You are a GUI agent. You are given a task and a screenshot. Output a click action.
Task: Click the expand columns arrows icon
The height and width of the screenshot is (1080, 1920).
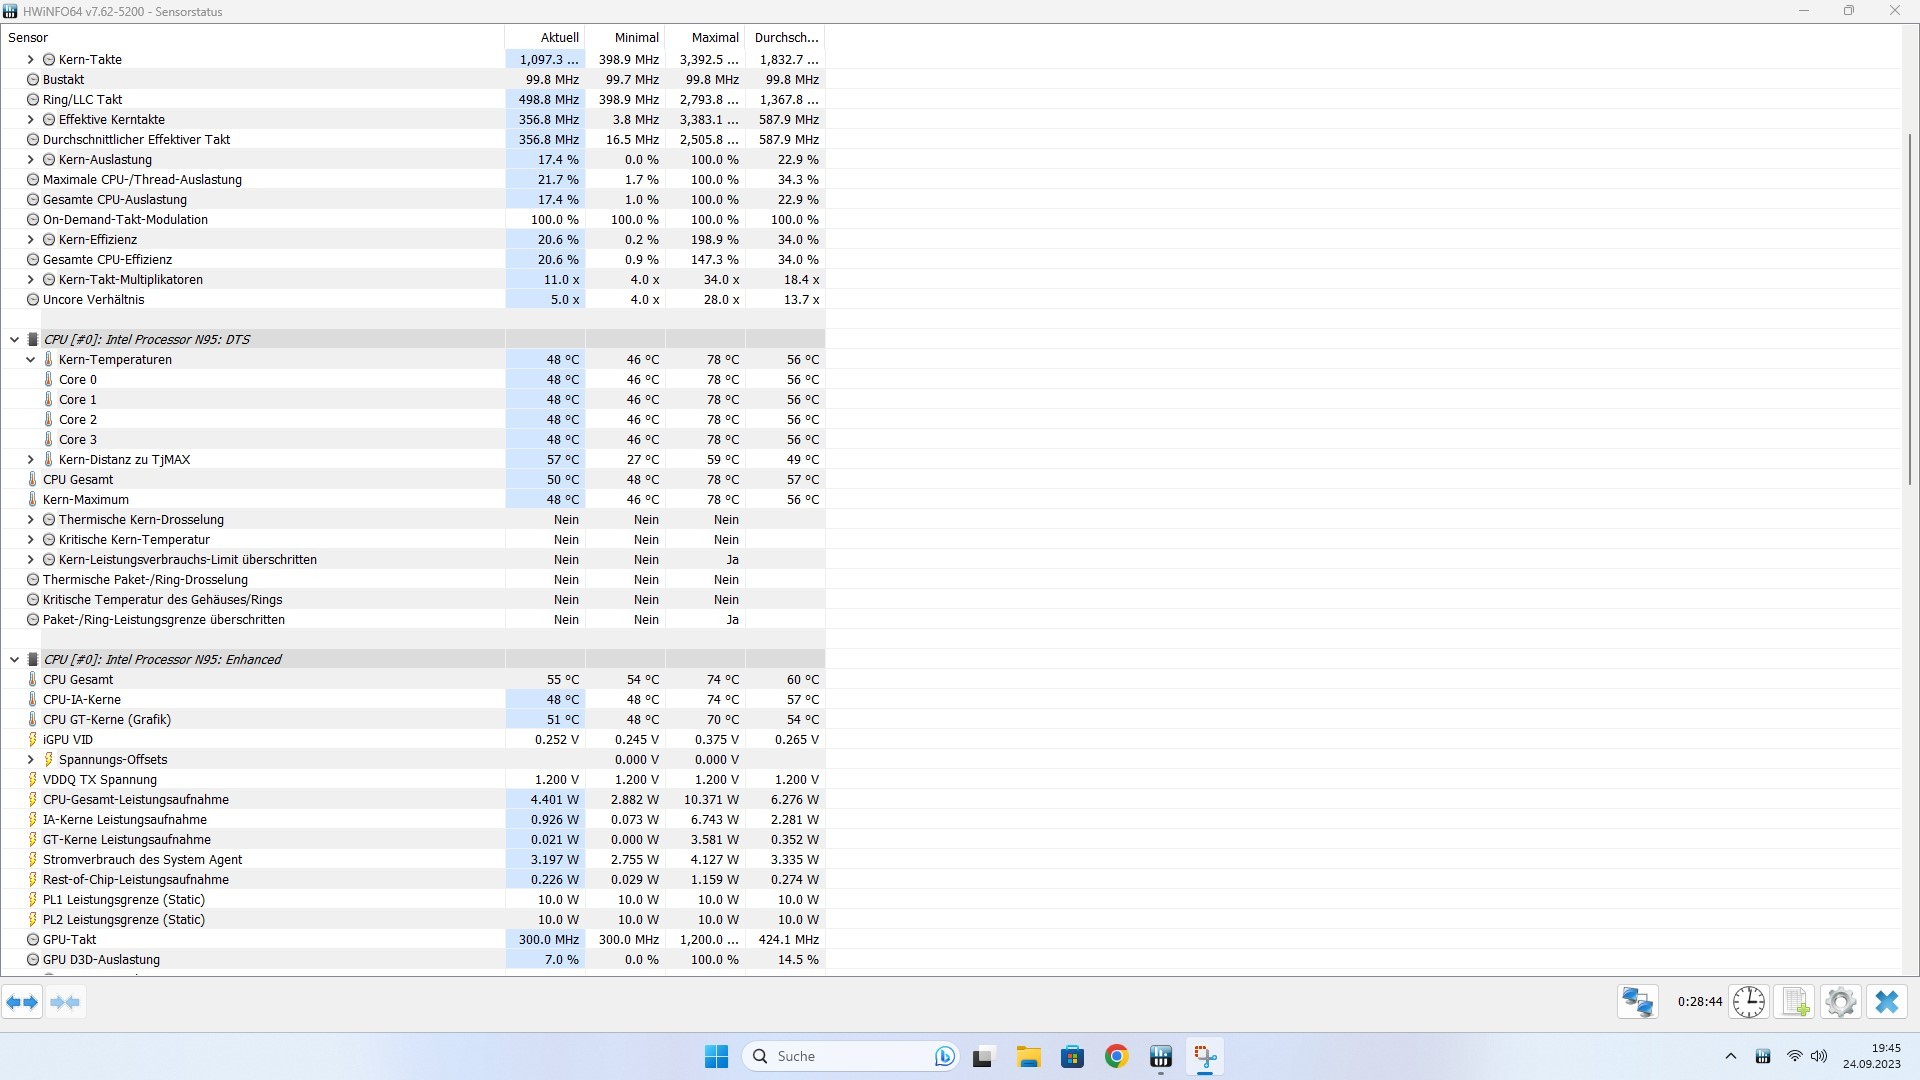[22, 1002]
